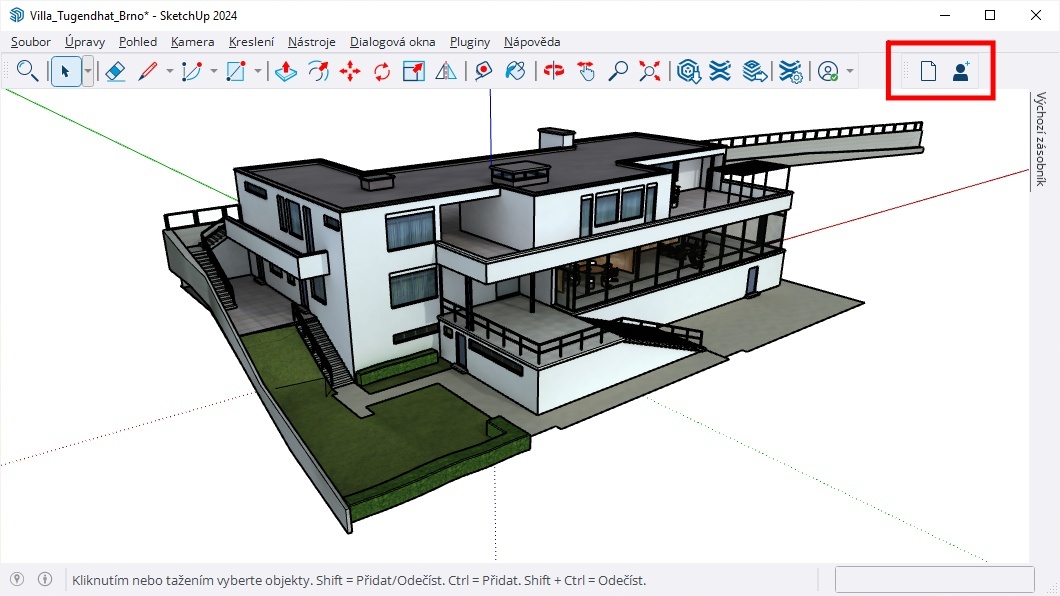This screenshot has width=1060, height=596.
Task: Open the Pluginy menu
Action: pos(470,42)
